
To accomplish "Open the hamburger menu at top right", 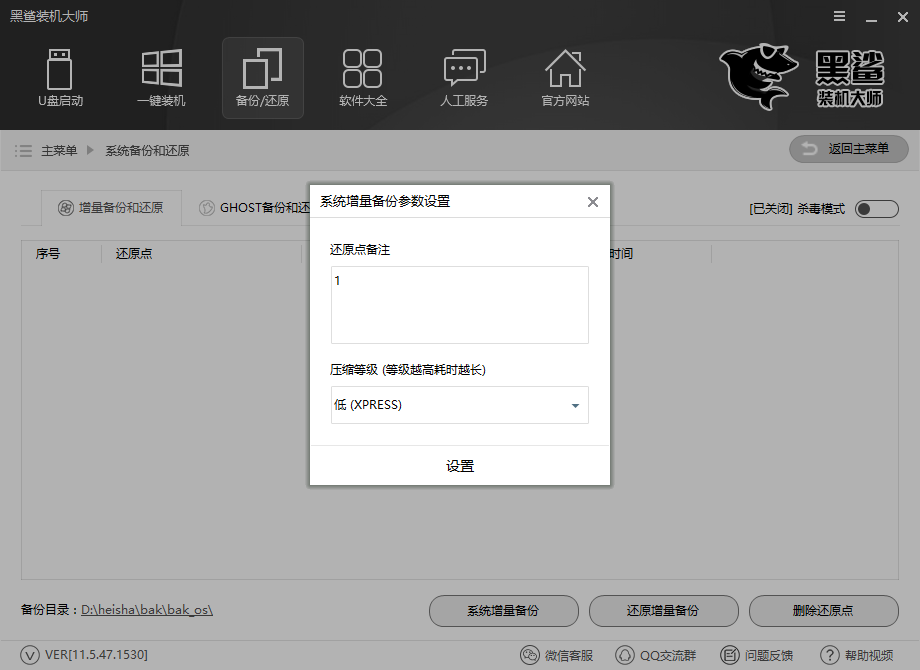I will tap(838, 16).
